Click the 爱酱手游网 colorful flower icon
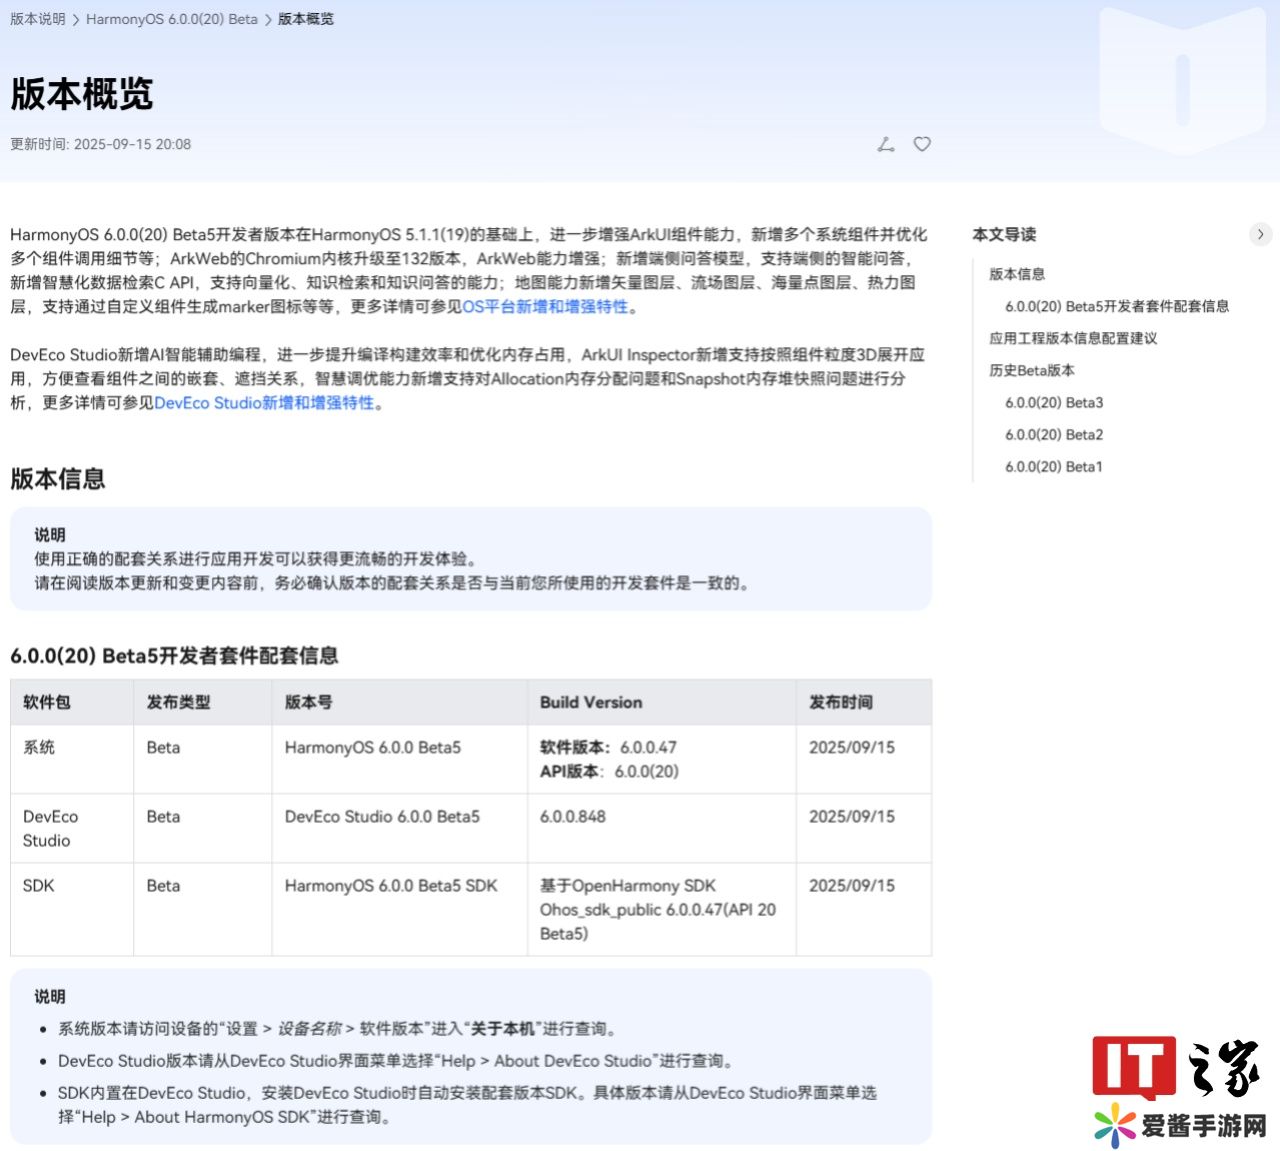 point(1114,1126)
